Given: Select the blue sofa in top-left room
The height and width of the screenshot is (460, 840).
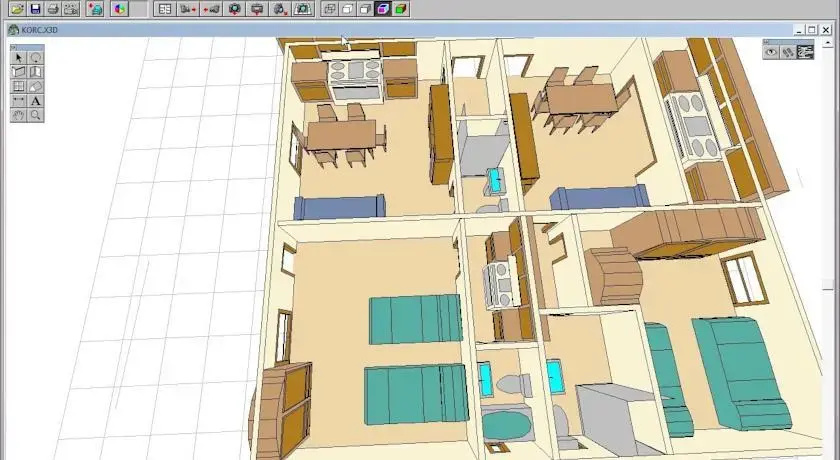Looking at the screenshot, I should pyautogui.click(x=340, y=207).
